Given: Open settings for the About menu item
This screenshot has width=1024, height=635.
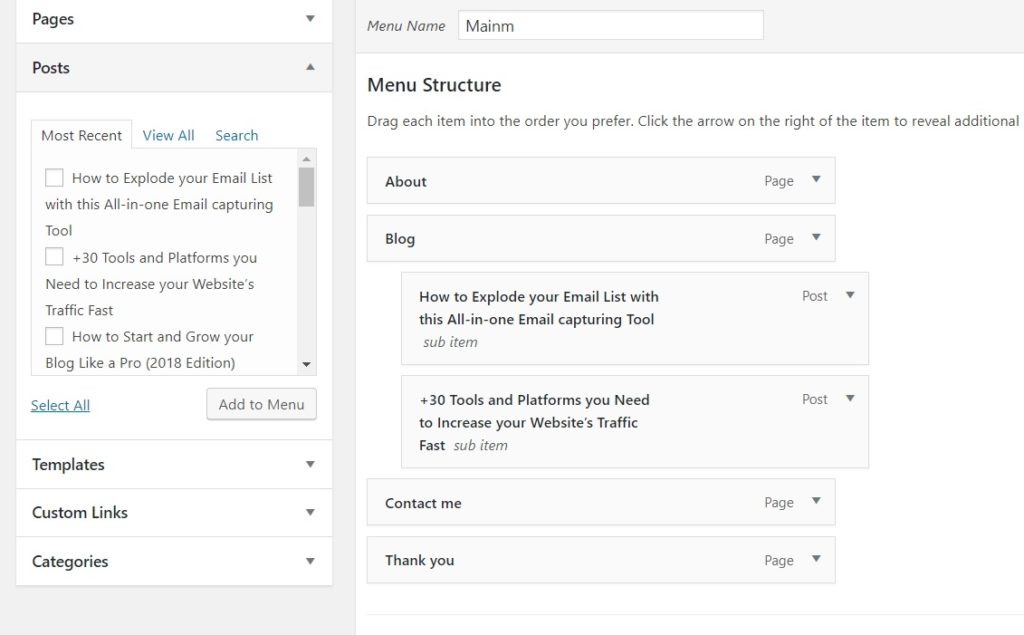Looking at the screenshot, I should click(818, 181).
